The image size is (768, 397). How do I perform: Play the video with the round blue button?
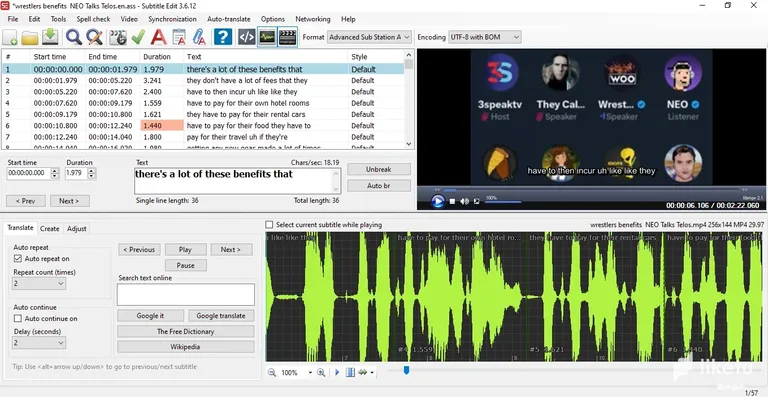click(437, 201)
